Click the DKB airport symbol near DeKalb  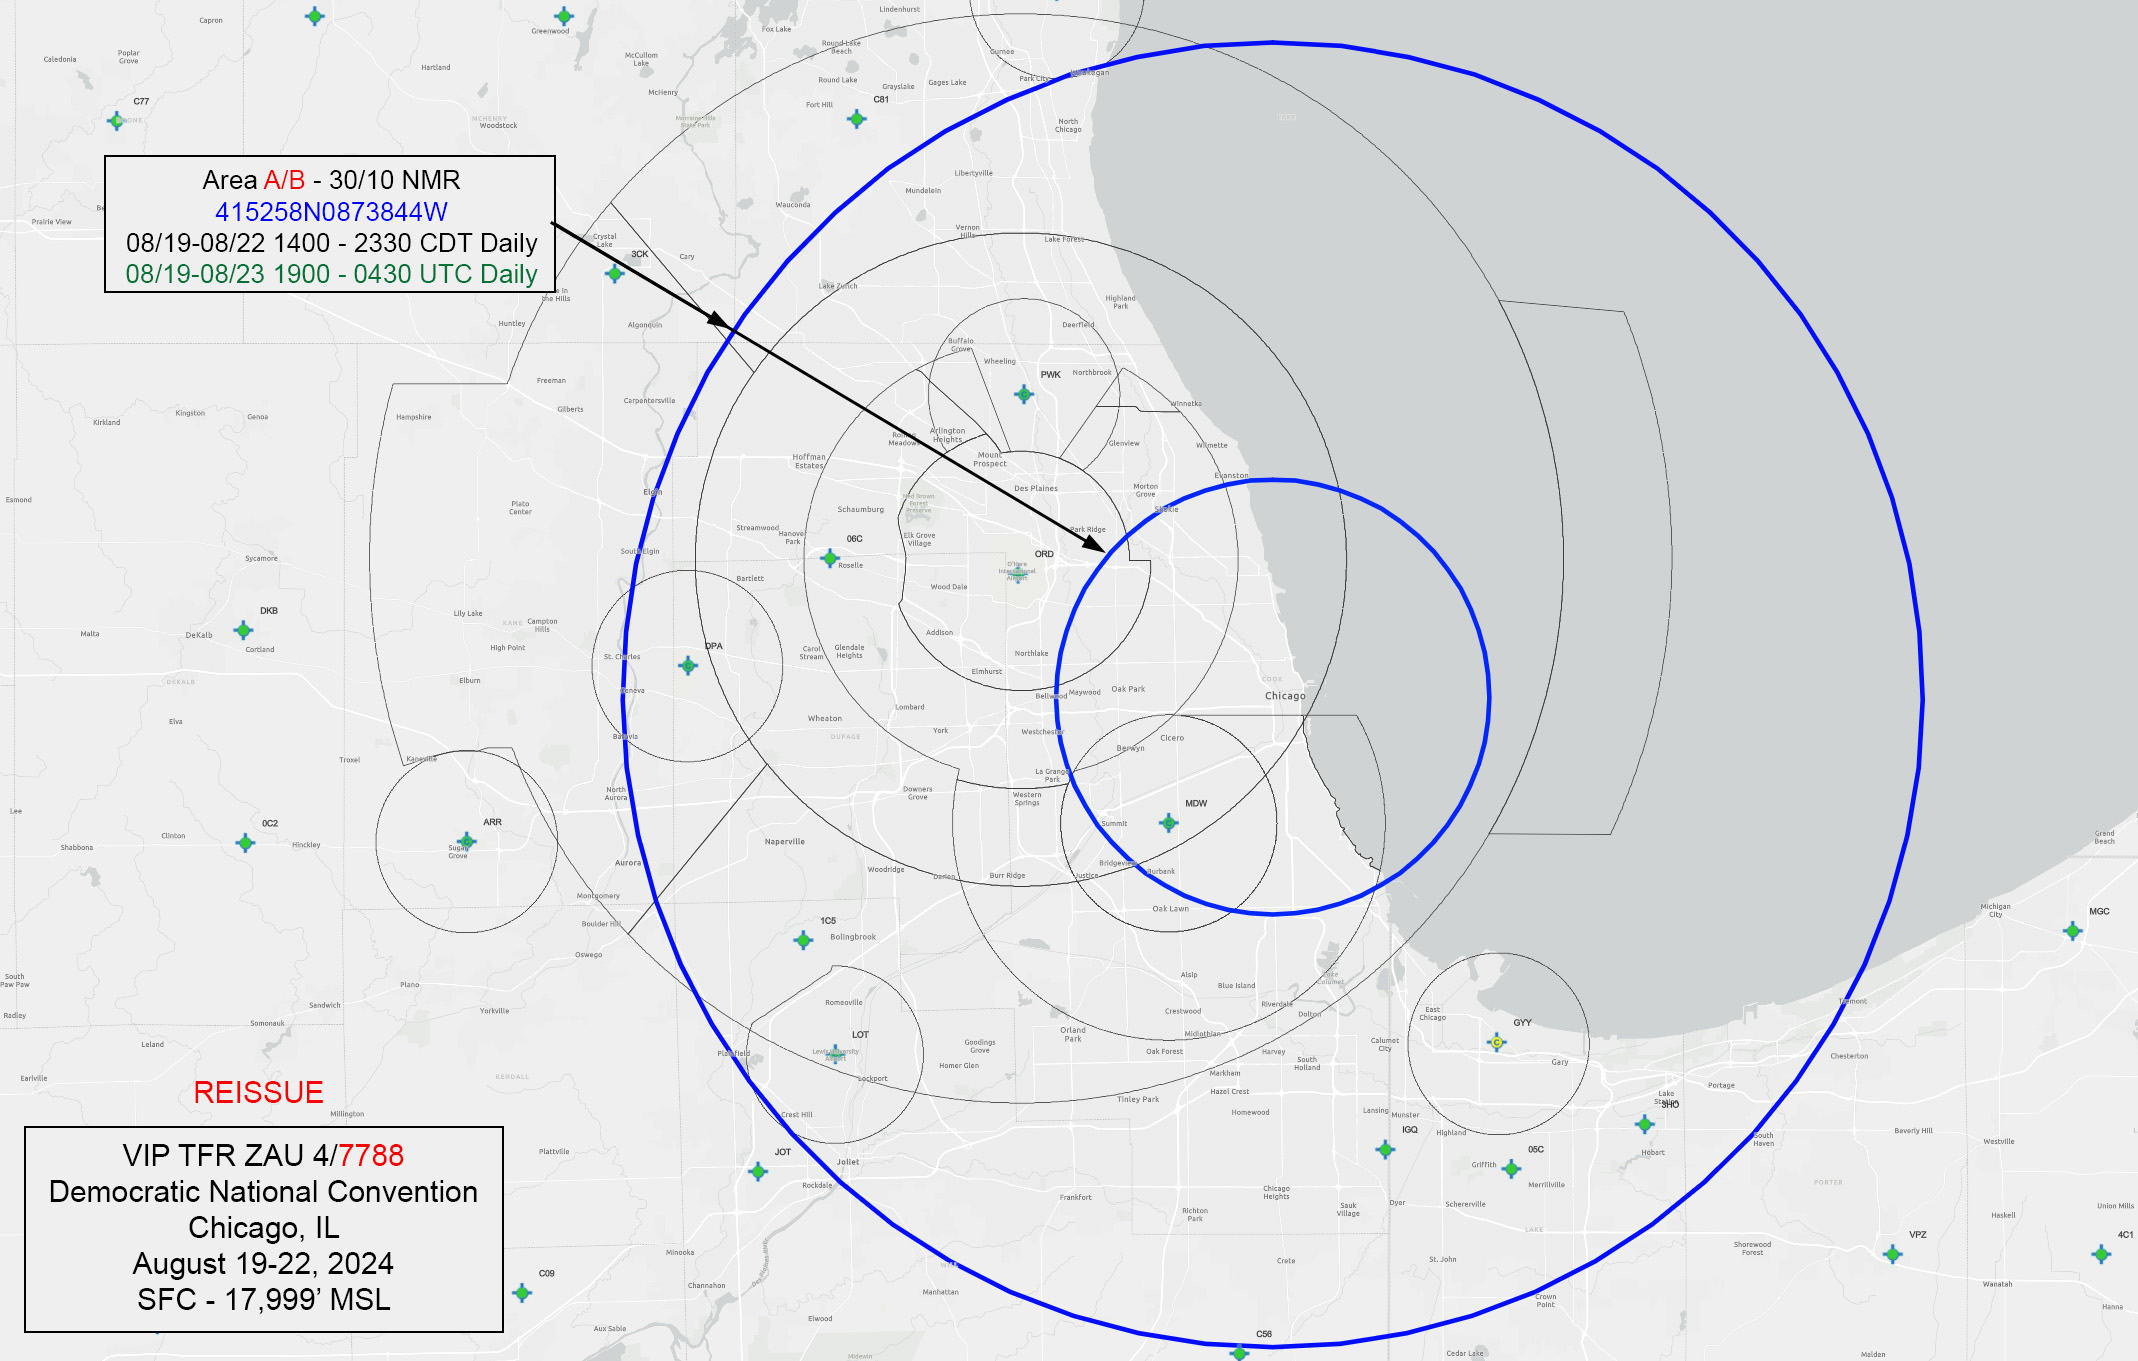241,630
